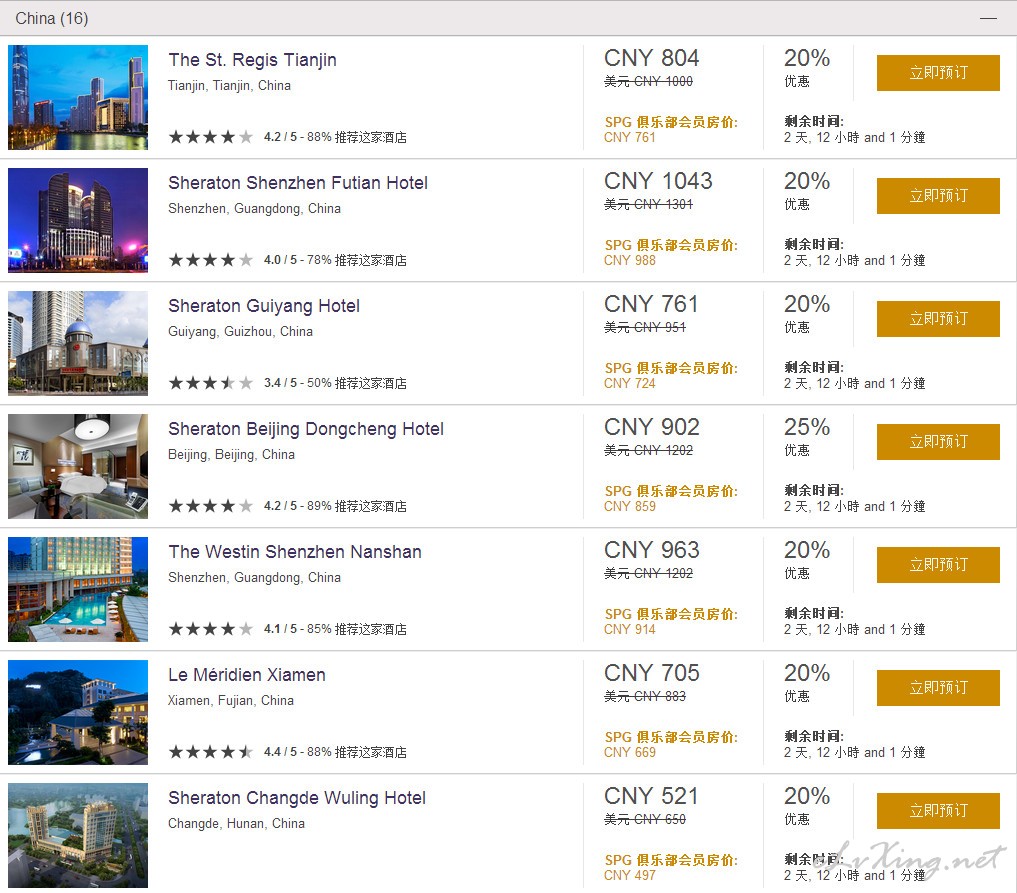The height and width of the screenshot is (893, 1017).
Task: Book Sheraton Guiyang Hotel now
Action: pos(938,318)
